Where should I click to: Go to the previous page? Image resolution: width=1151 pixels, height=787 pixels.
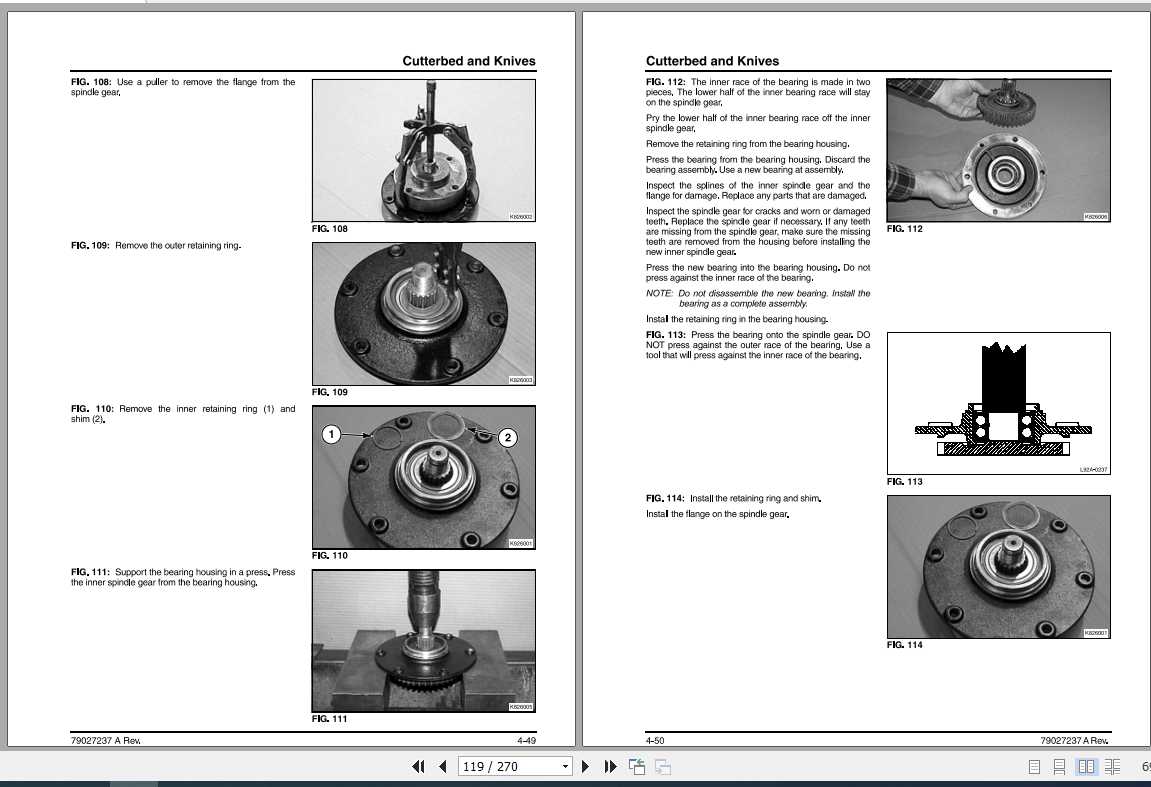click(442, 766)
